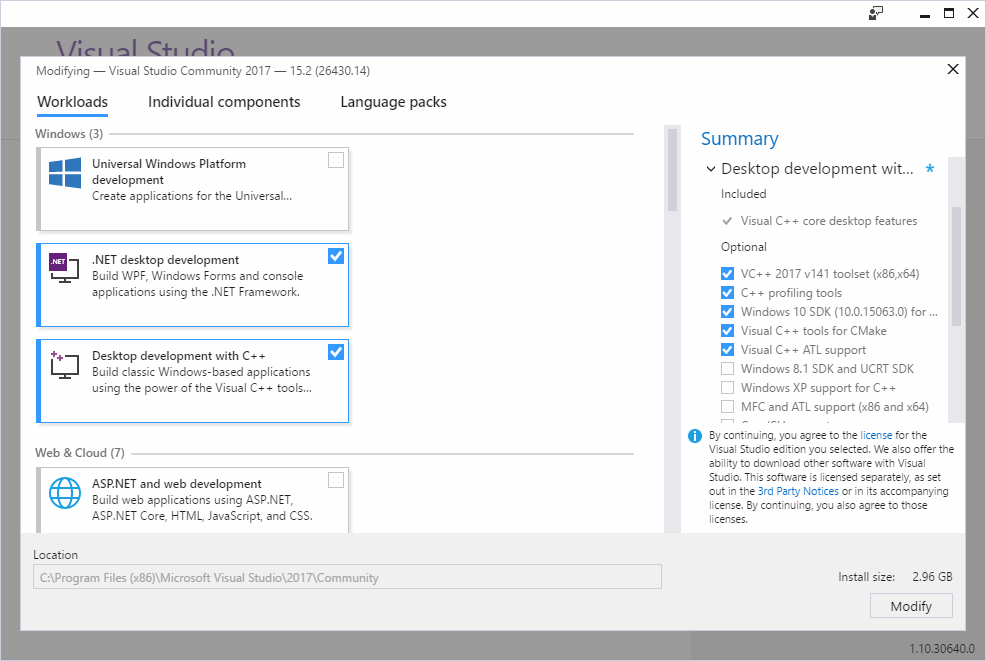Uncheck Windows 10 SDK (10.0.15063.0) option

[727, 311]
